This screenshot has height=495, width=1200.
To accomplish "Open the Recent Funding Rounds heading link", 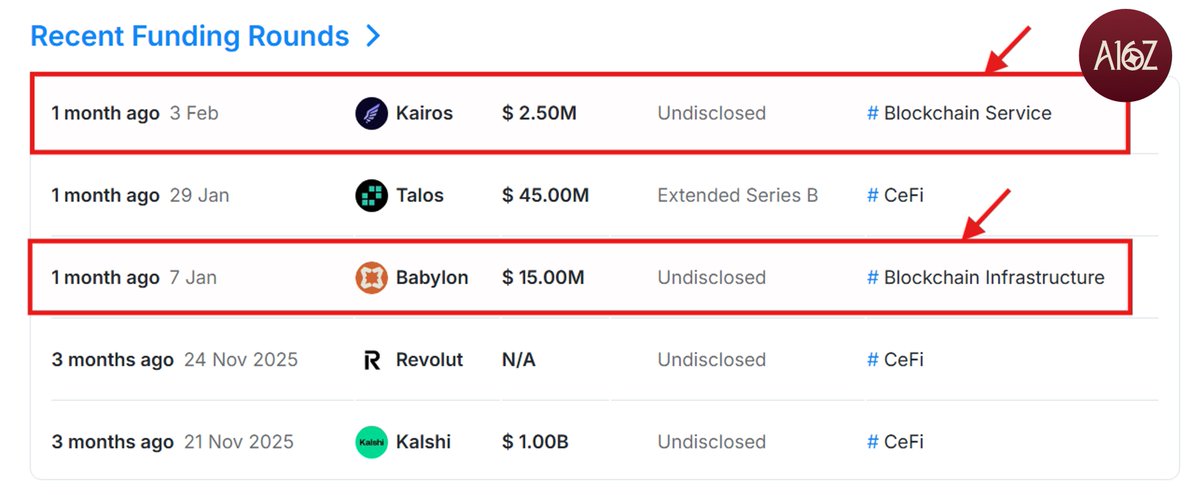I will pyautogui.click(x=190, y=37).
